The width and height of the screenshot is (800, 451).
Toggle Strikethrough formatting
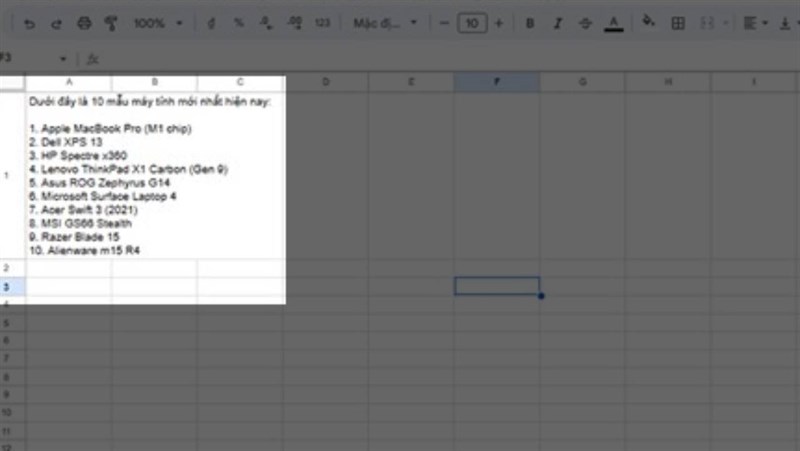pos(585,23)
